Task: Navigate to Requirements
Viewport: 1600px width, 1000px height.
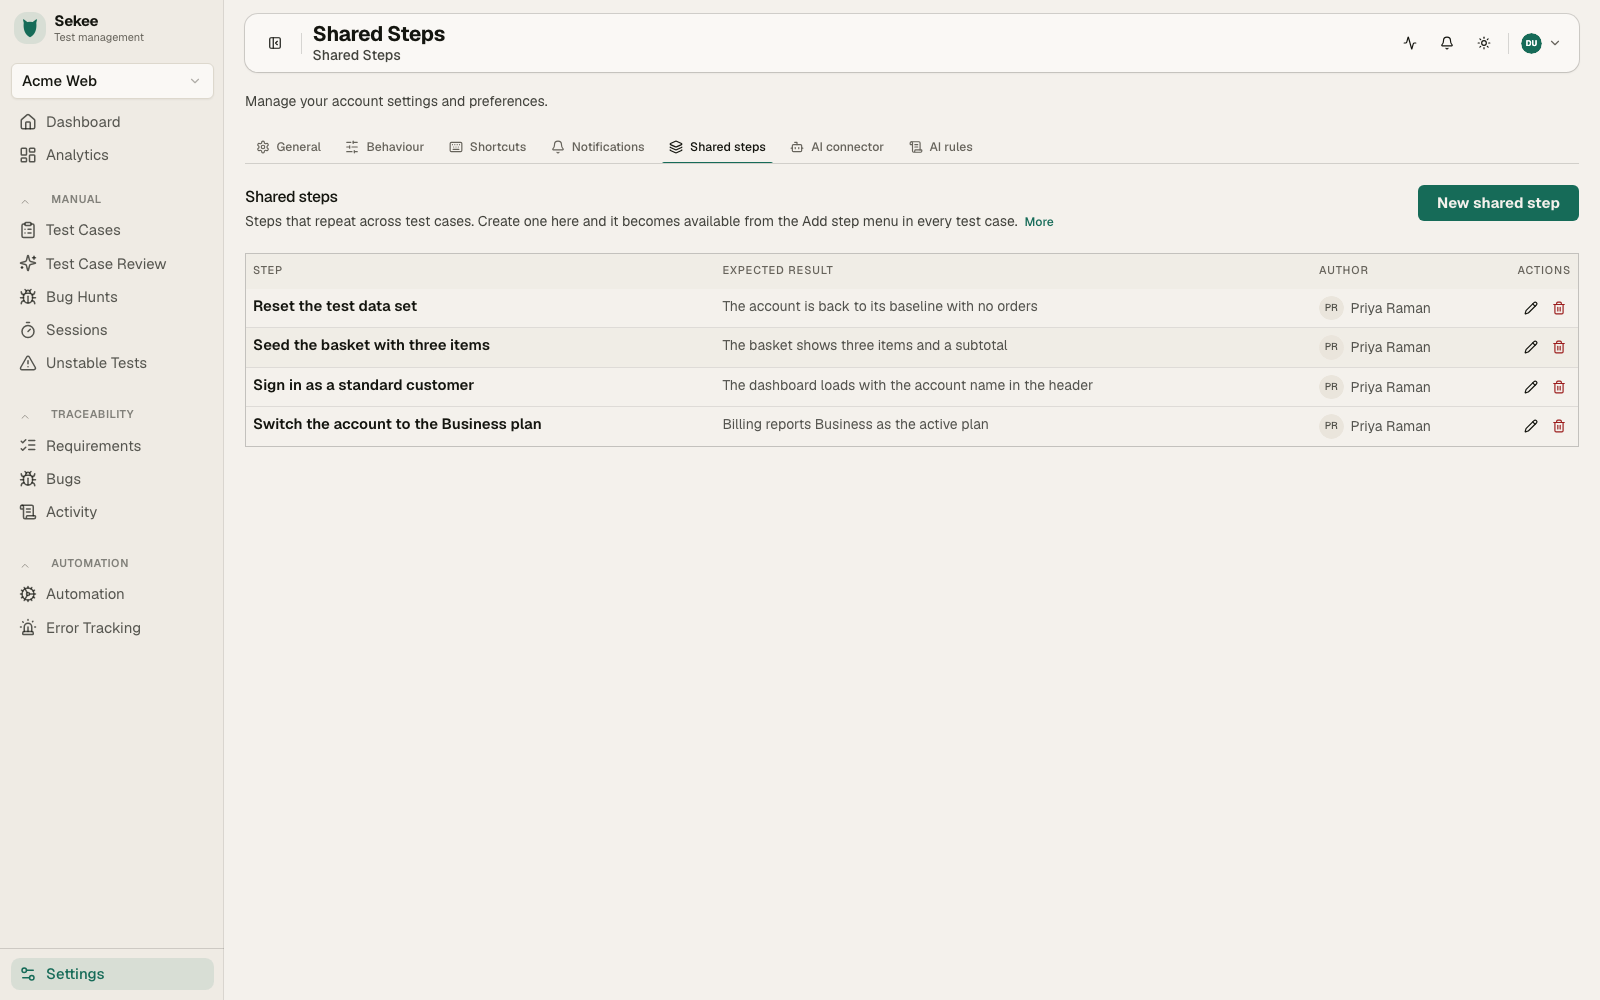Action: pos(112,446)
